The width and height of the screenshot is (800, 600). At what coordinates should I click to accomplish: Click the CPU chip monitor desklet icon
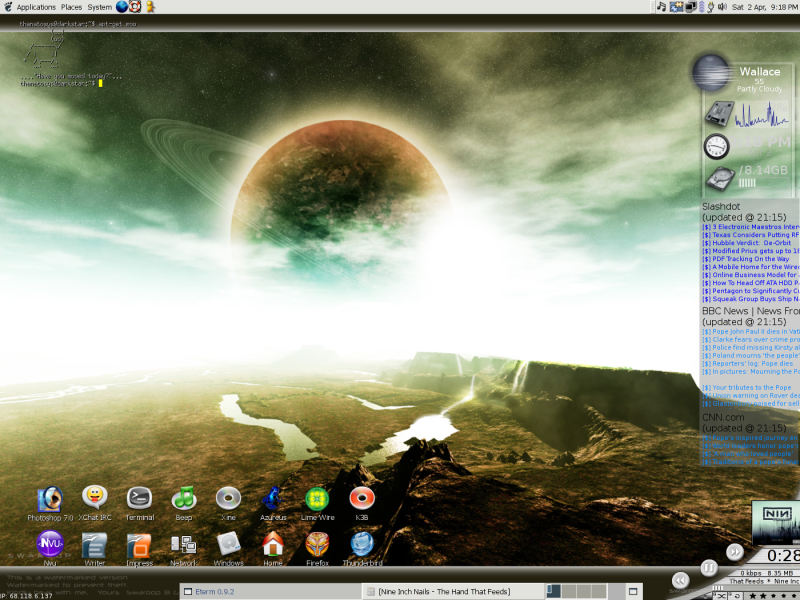719,113
